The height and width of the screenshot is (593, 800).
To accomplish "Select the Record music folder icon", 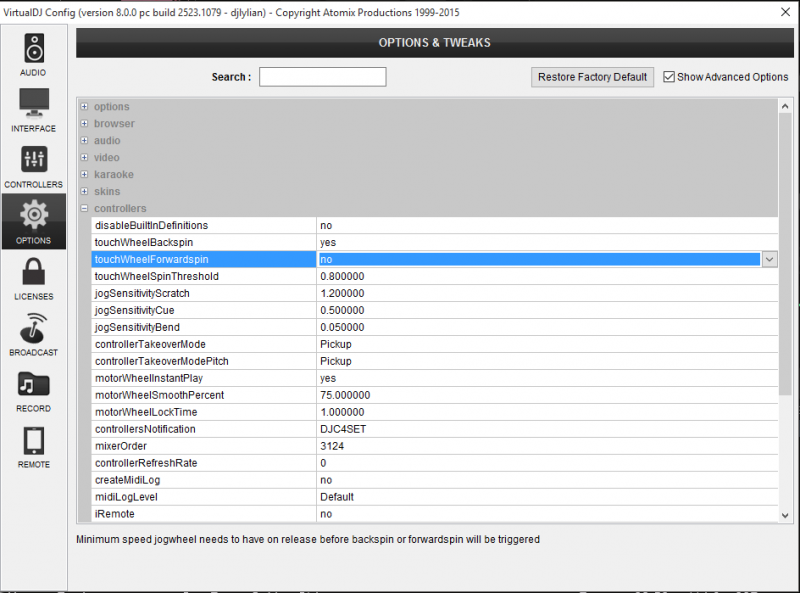I will pyautogui.click(x=34, y=384).
